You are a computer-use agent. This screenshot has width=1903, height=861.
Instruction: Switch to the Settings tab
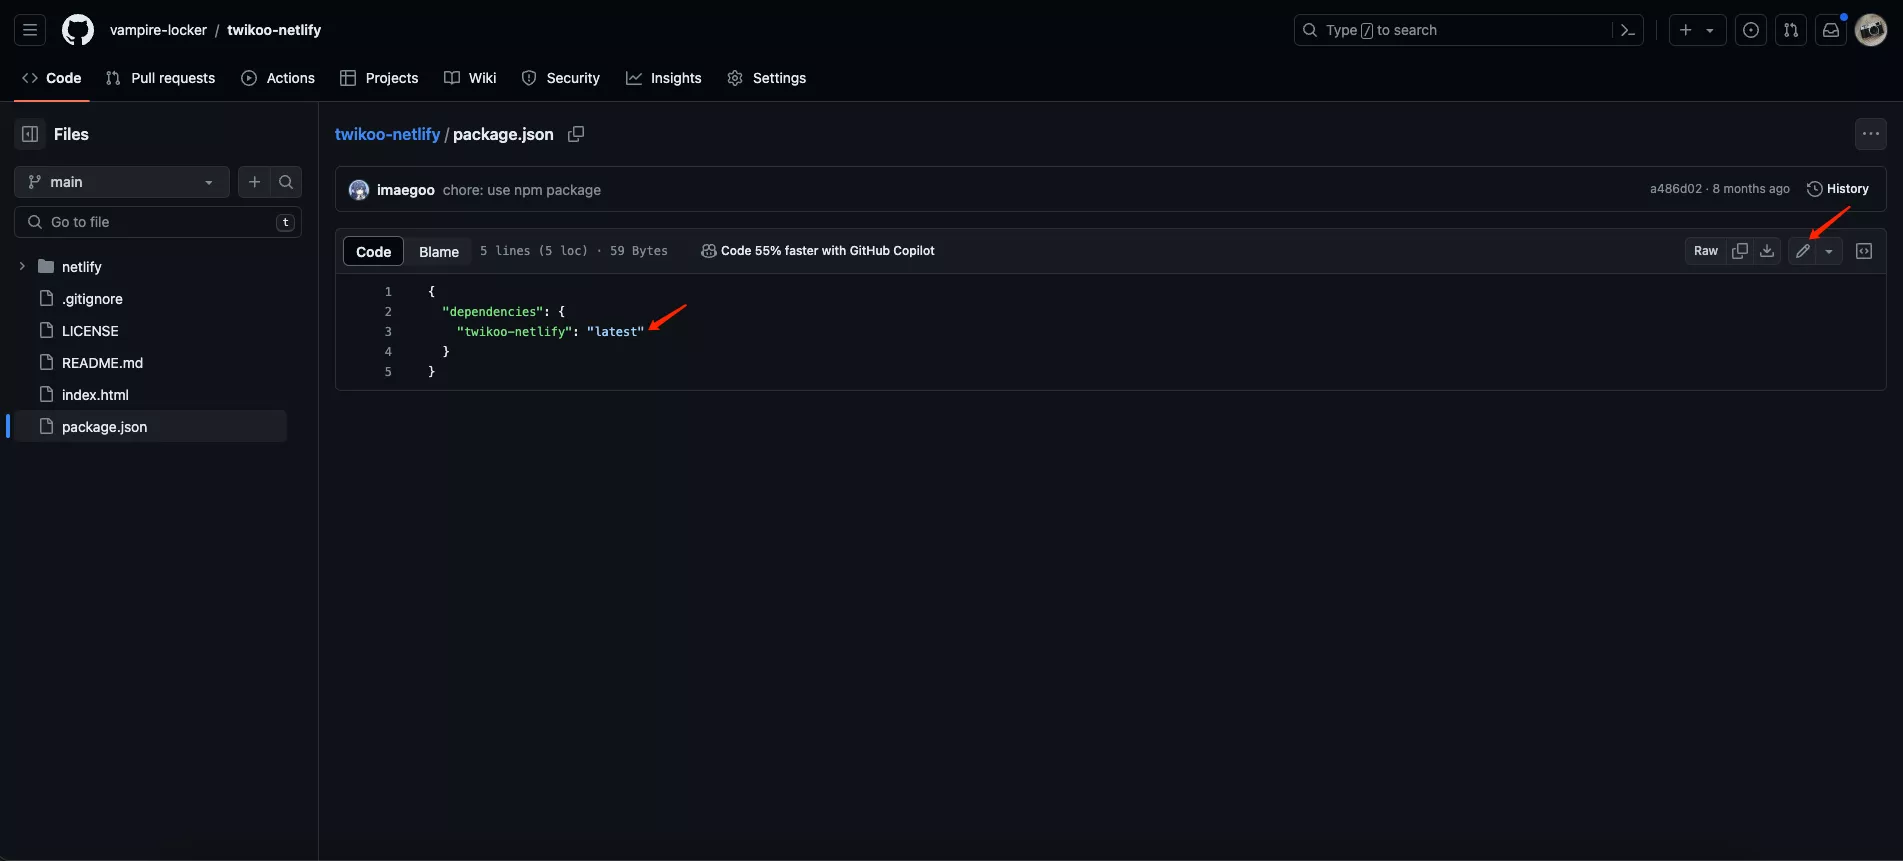click(767, 78)
